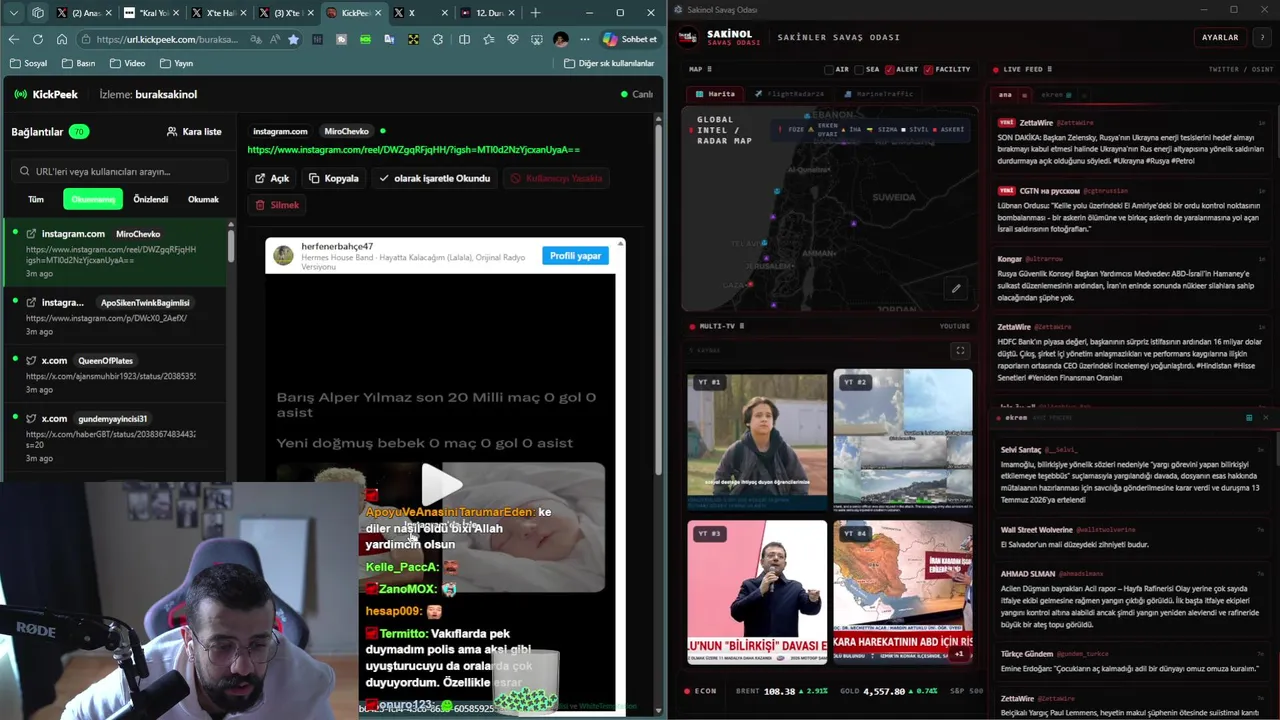
Task: Expand Multi-TV to fullscreen
Action: click(x=960, y=350)
